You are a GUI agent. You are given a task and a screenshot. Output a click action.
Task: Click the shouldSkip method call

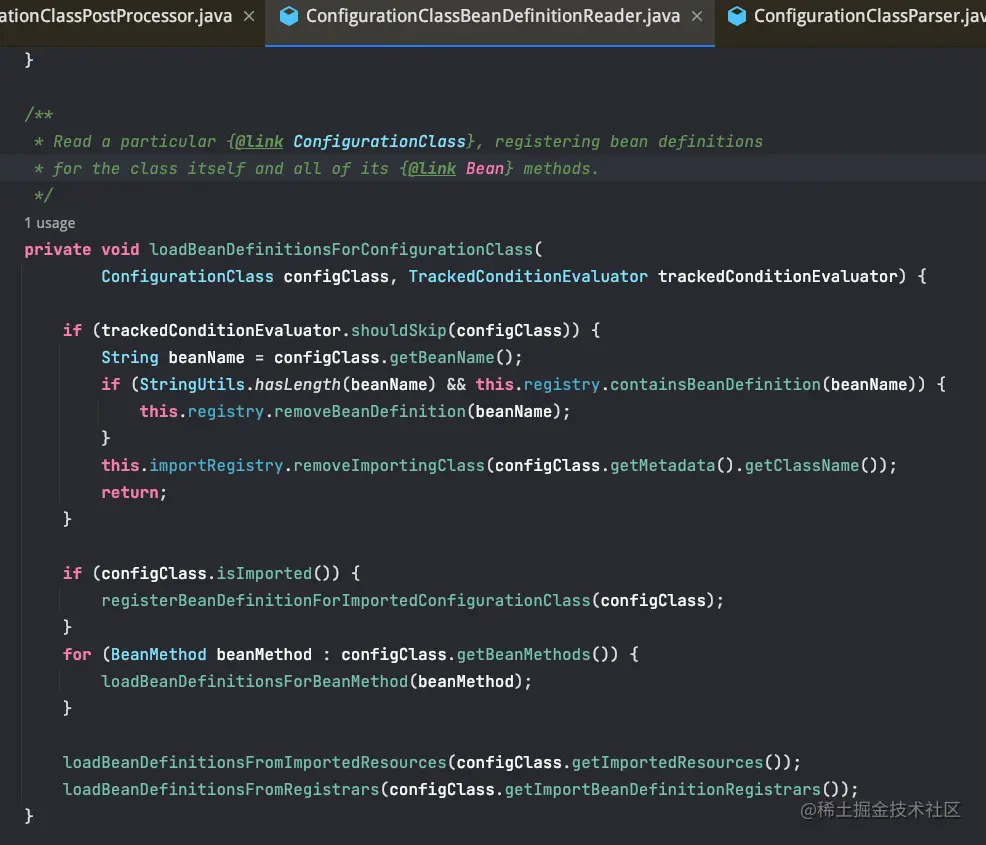click(x=398, y=331)
